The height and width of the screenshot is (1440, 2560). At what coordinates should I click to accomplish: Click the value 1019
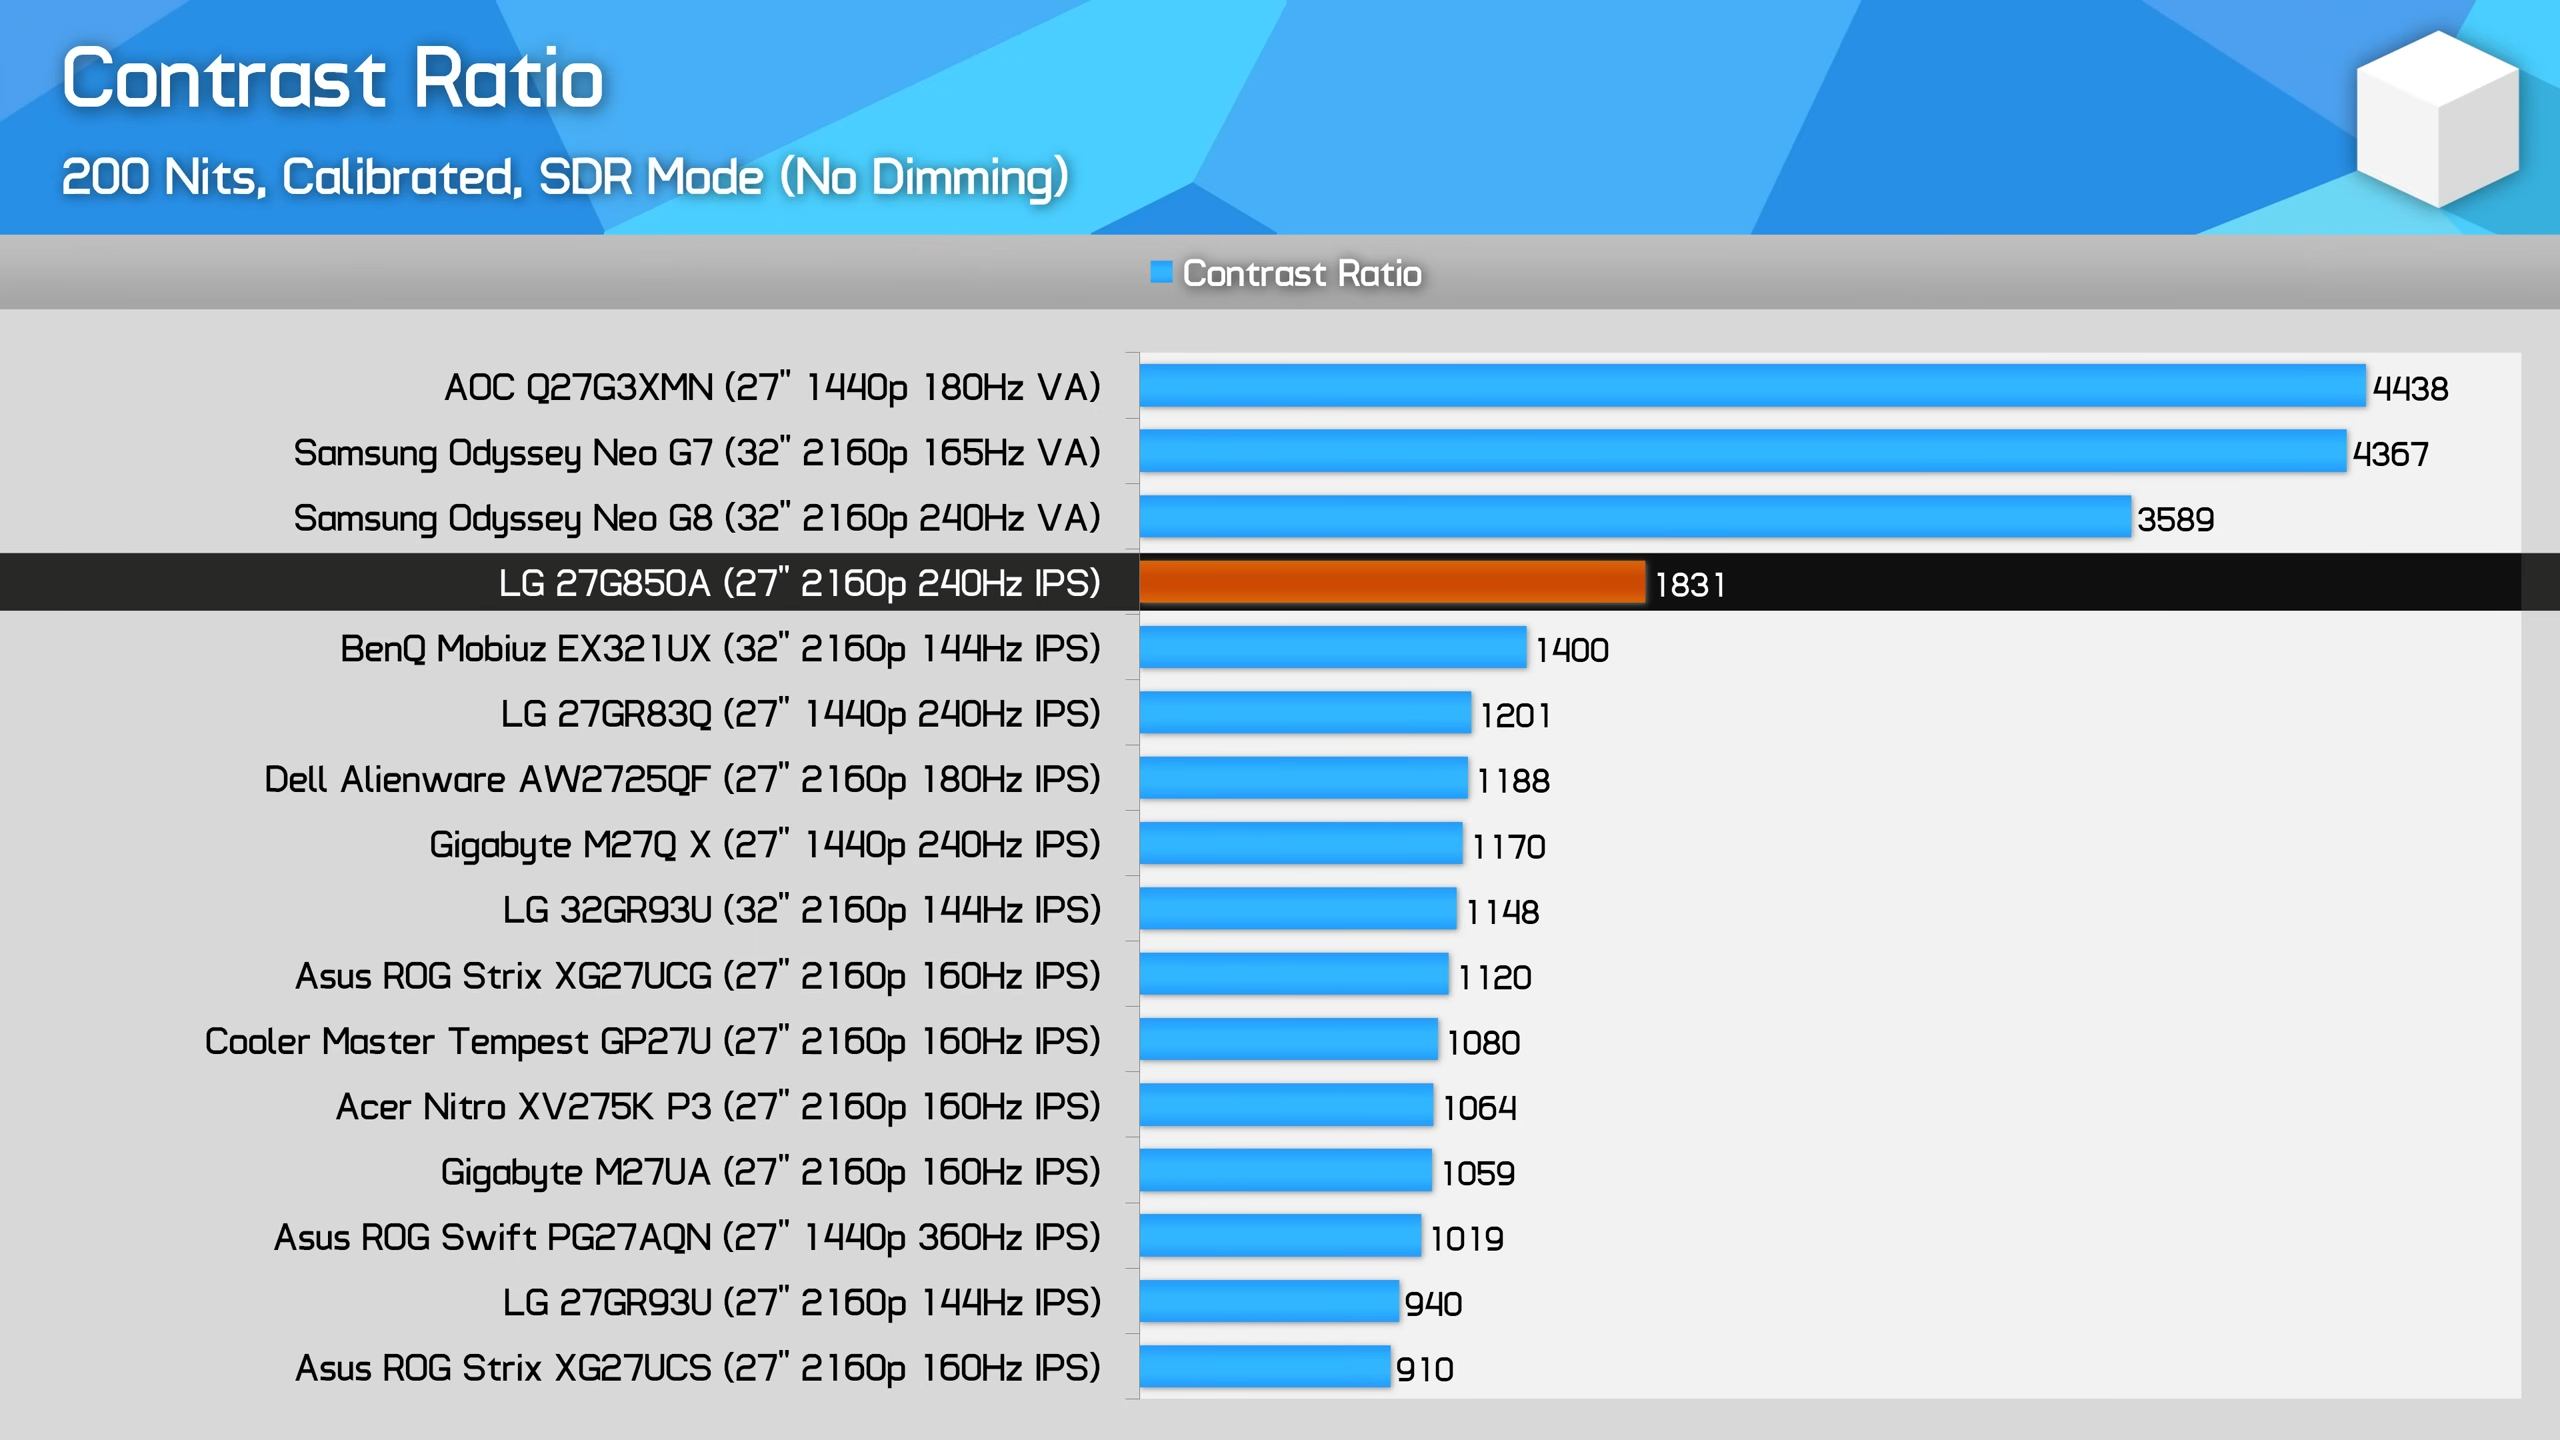[x=1466, y=1239]
